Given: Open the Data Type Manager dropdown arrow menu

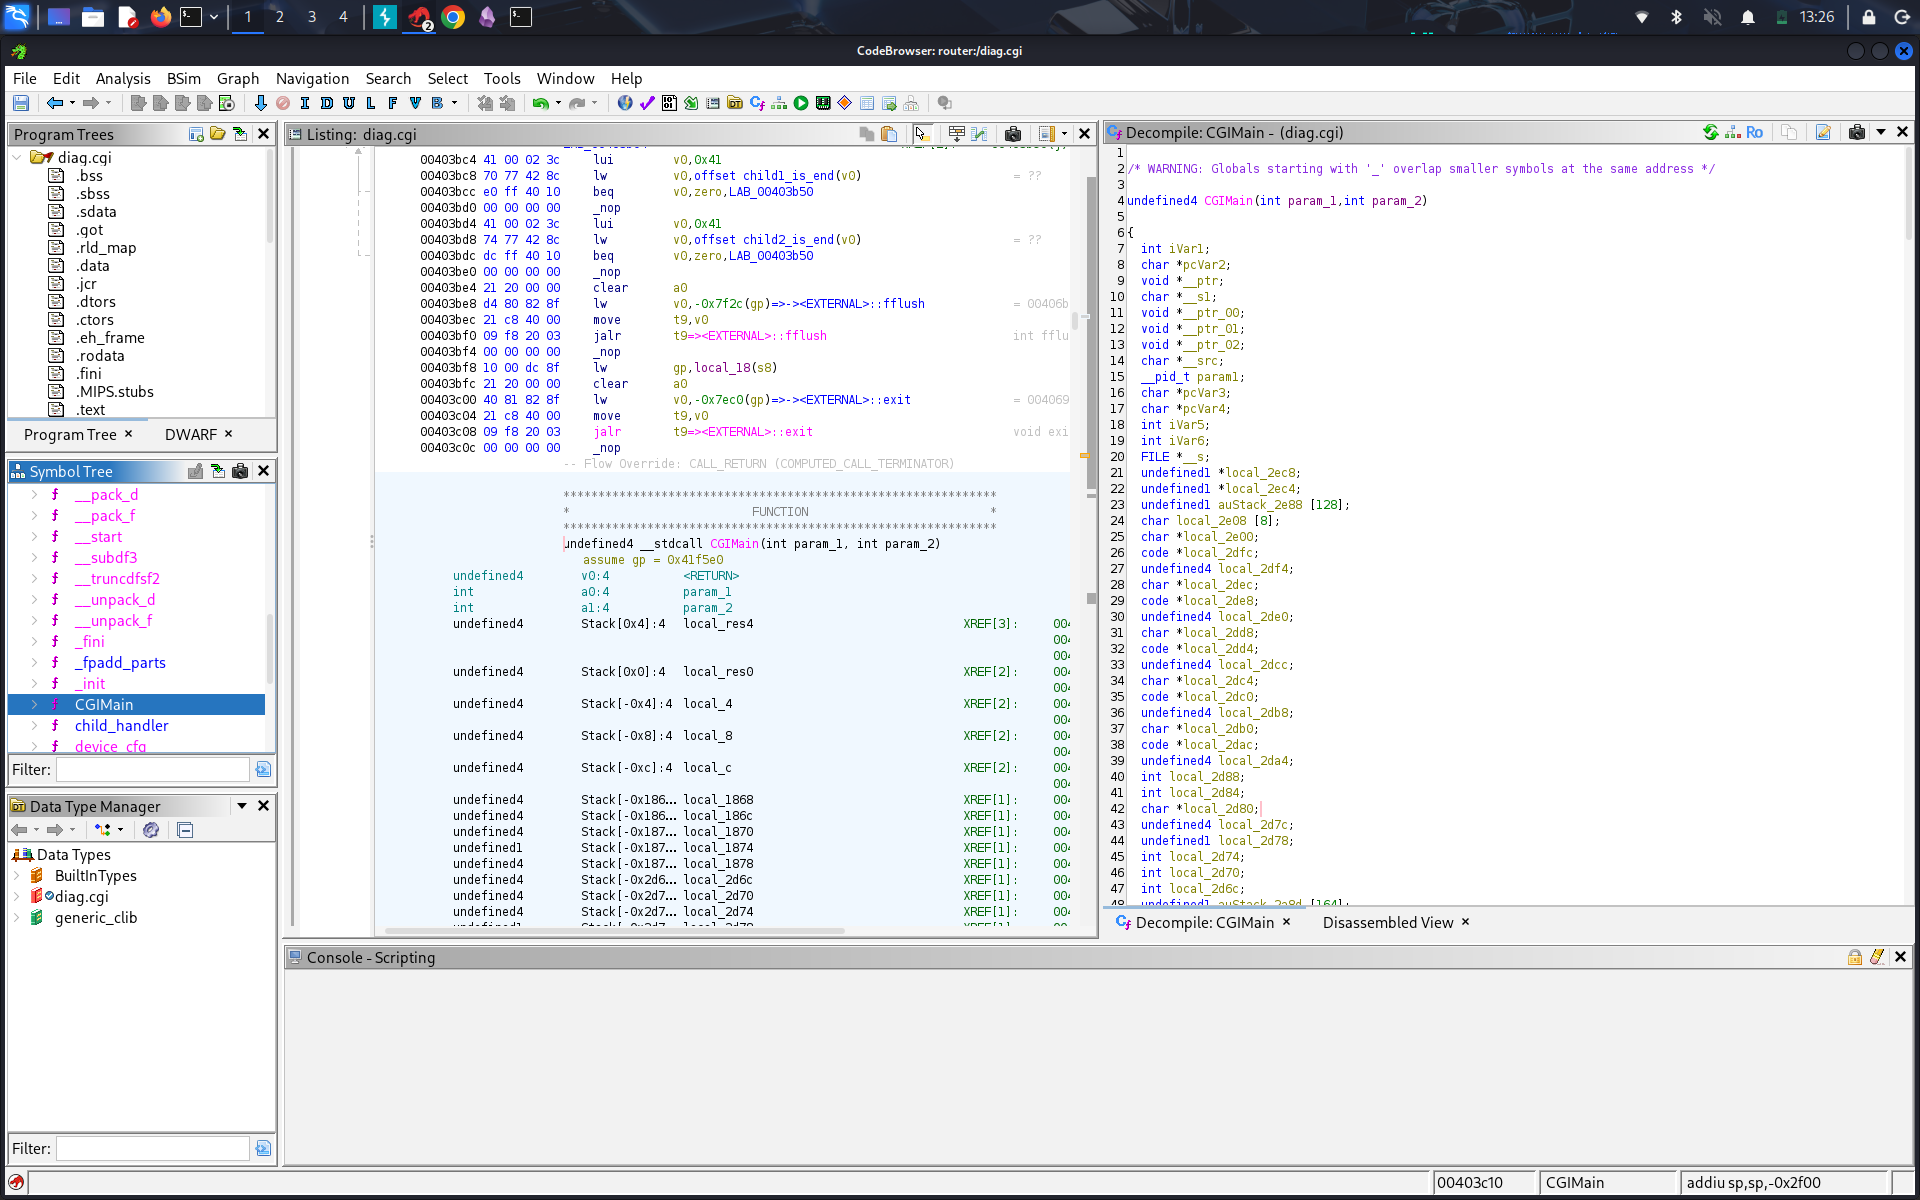Looking at the screenshot, I should pyautogui.click(x=242, y=806).
